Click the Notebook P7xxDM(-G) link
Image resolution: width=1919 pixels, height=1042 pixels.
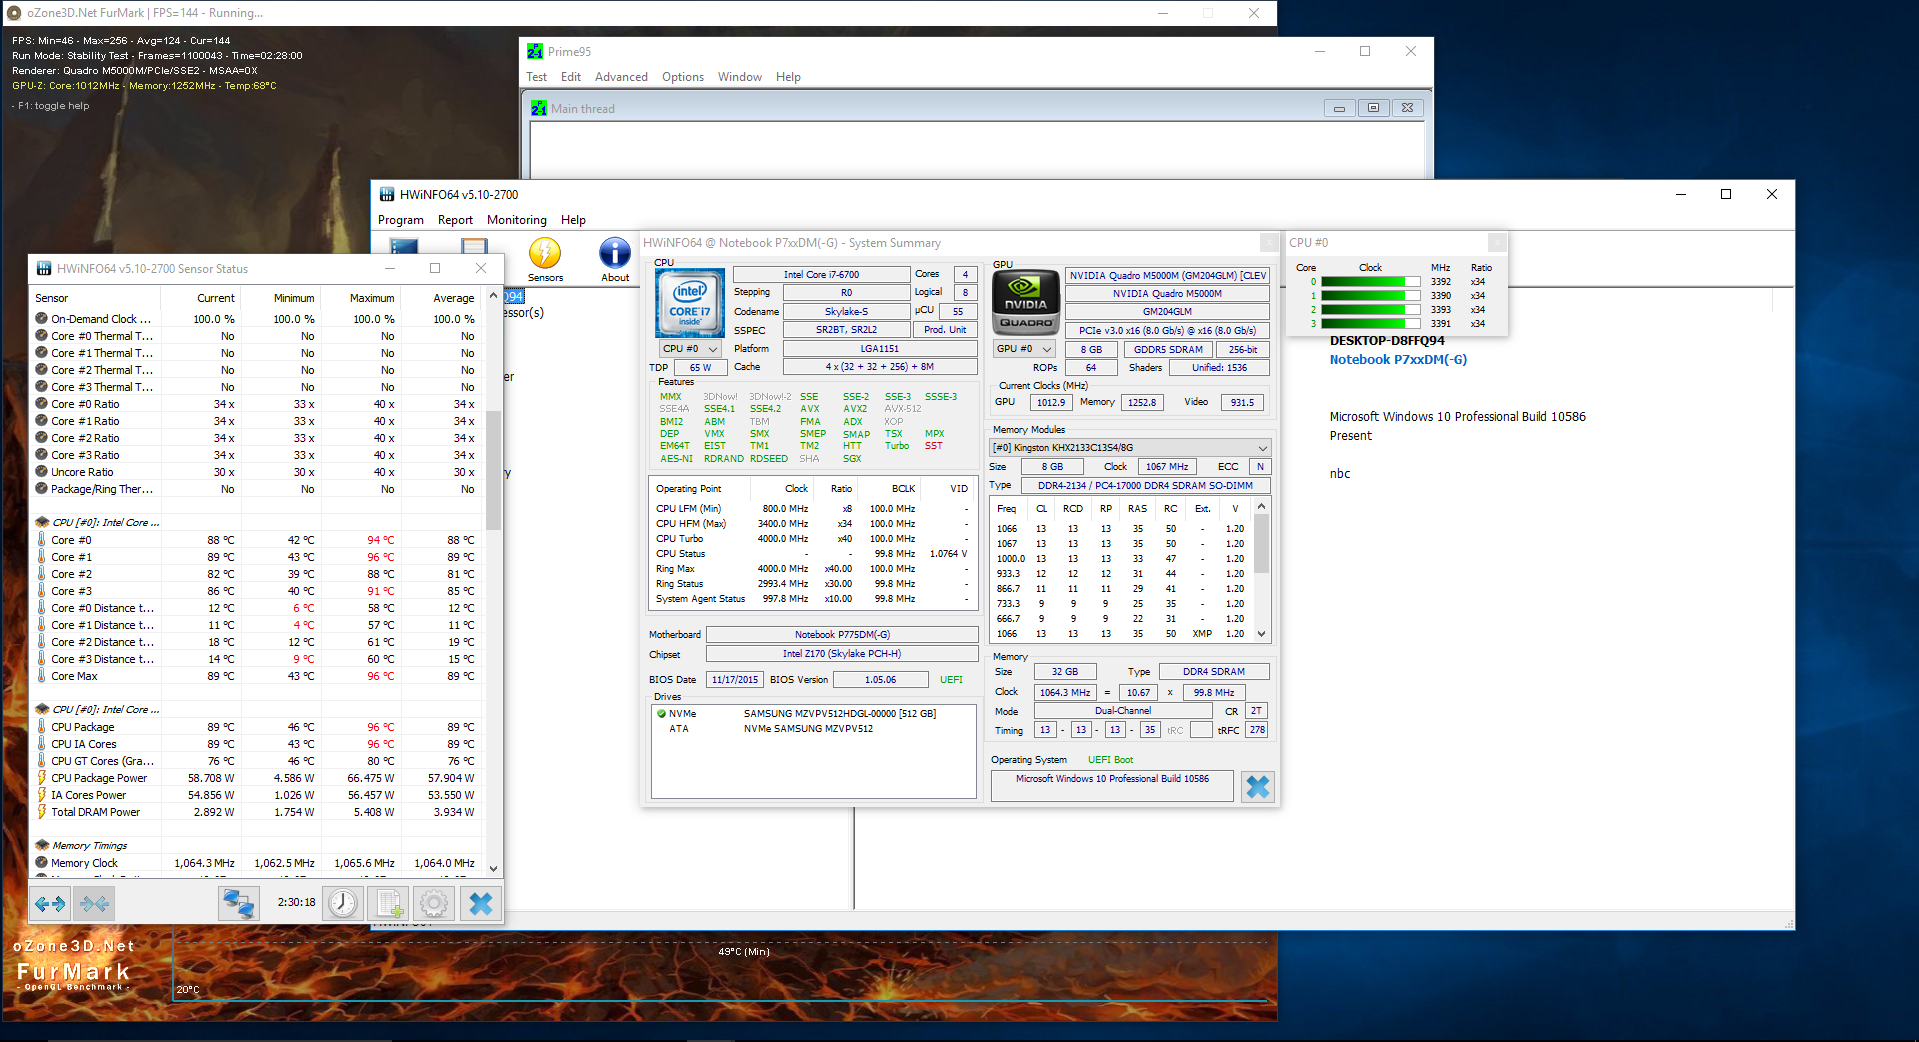1398,360
